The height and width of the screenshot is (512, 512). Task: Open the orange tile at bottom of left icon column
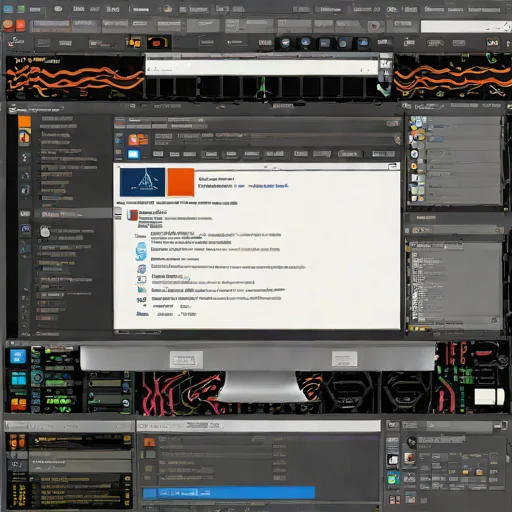19,404
